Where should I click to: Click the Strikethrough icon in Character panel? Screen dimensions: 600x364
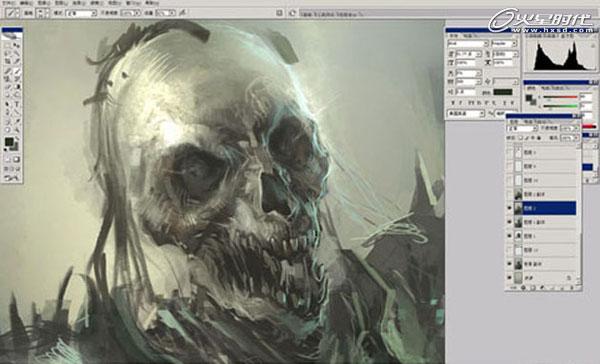pos(512,103)
